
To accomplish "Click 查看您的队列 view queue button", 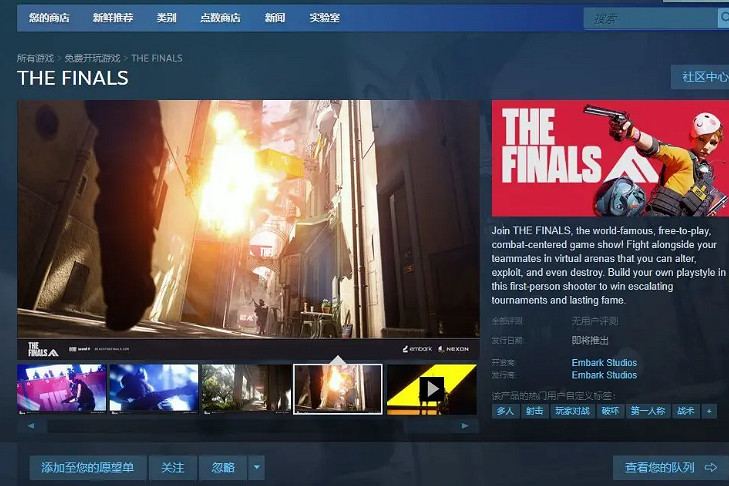I will (x=670, y=467).
